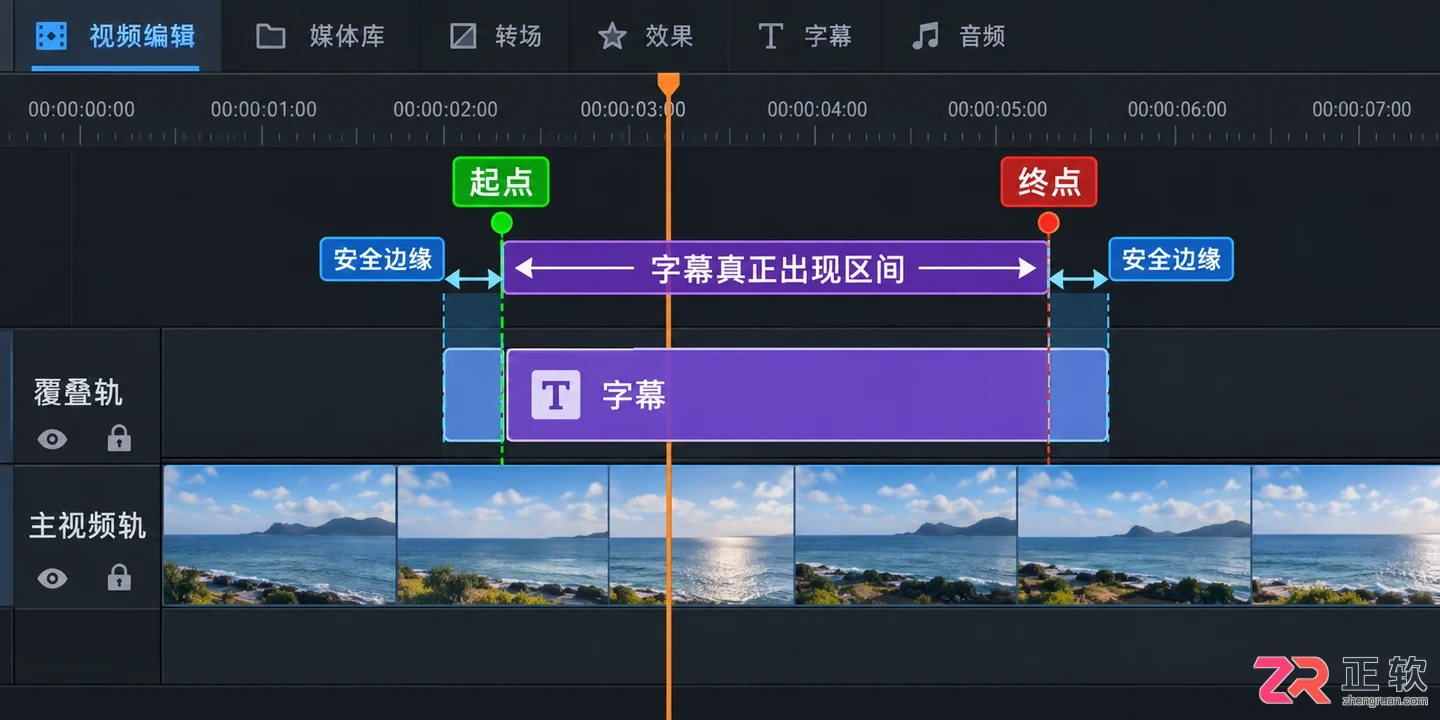Go to the 音频 tab
This screenshot has height=720, width=1440.
(958, 37)
